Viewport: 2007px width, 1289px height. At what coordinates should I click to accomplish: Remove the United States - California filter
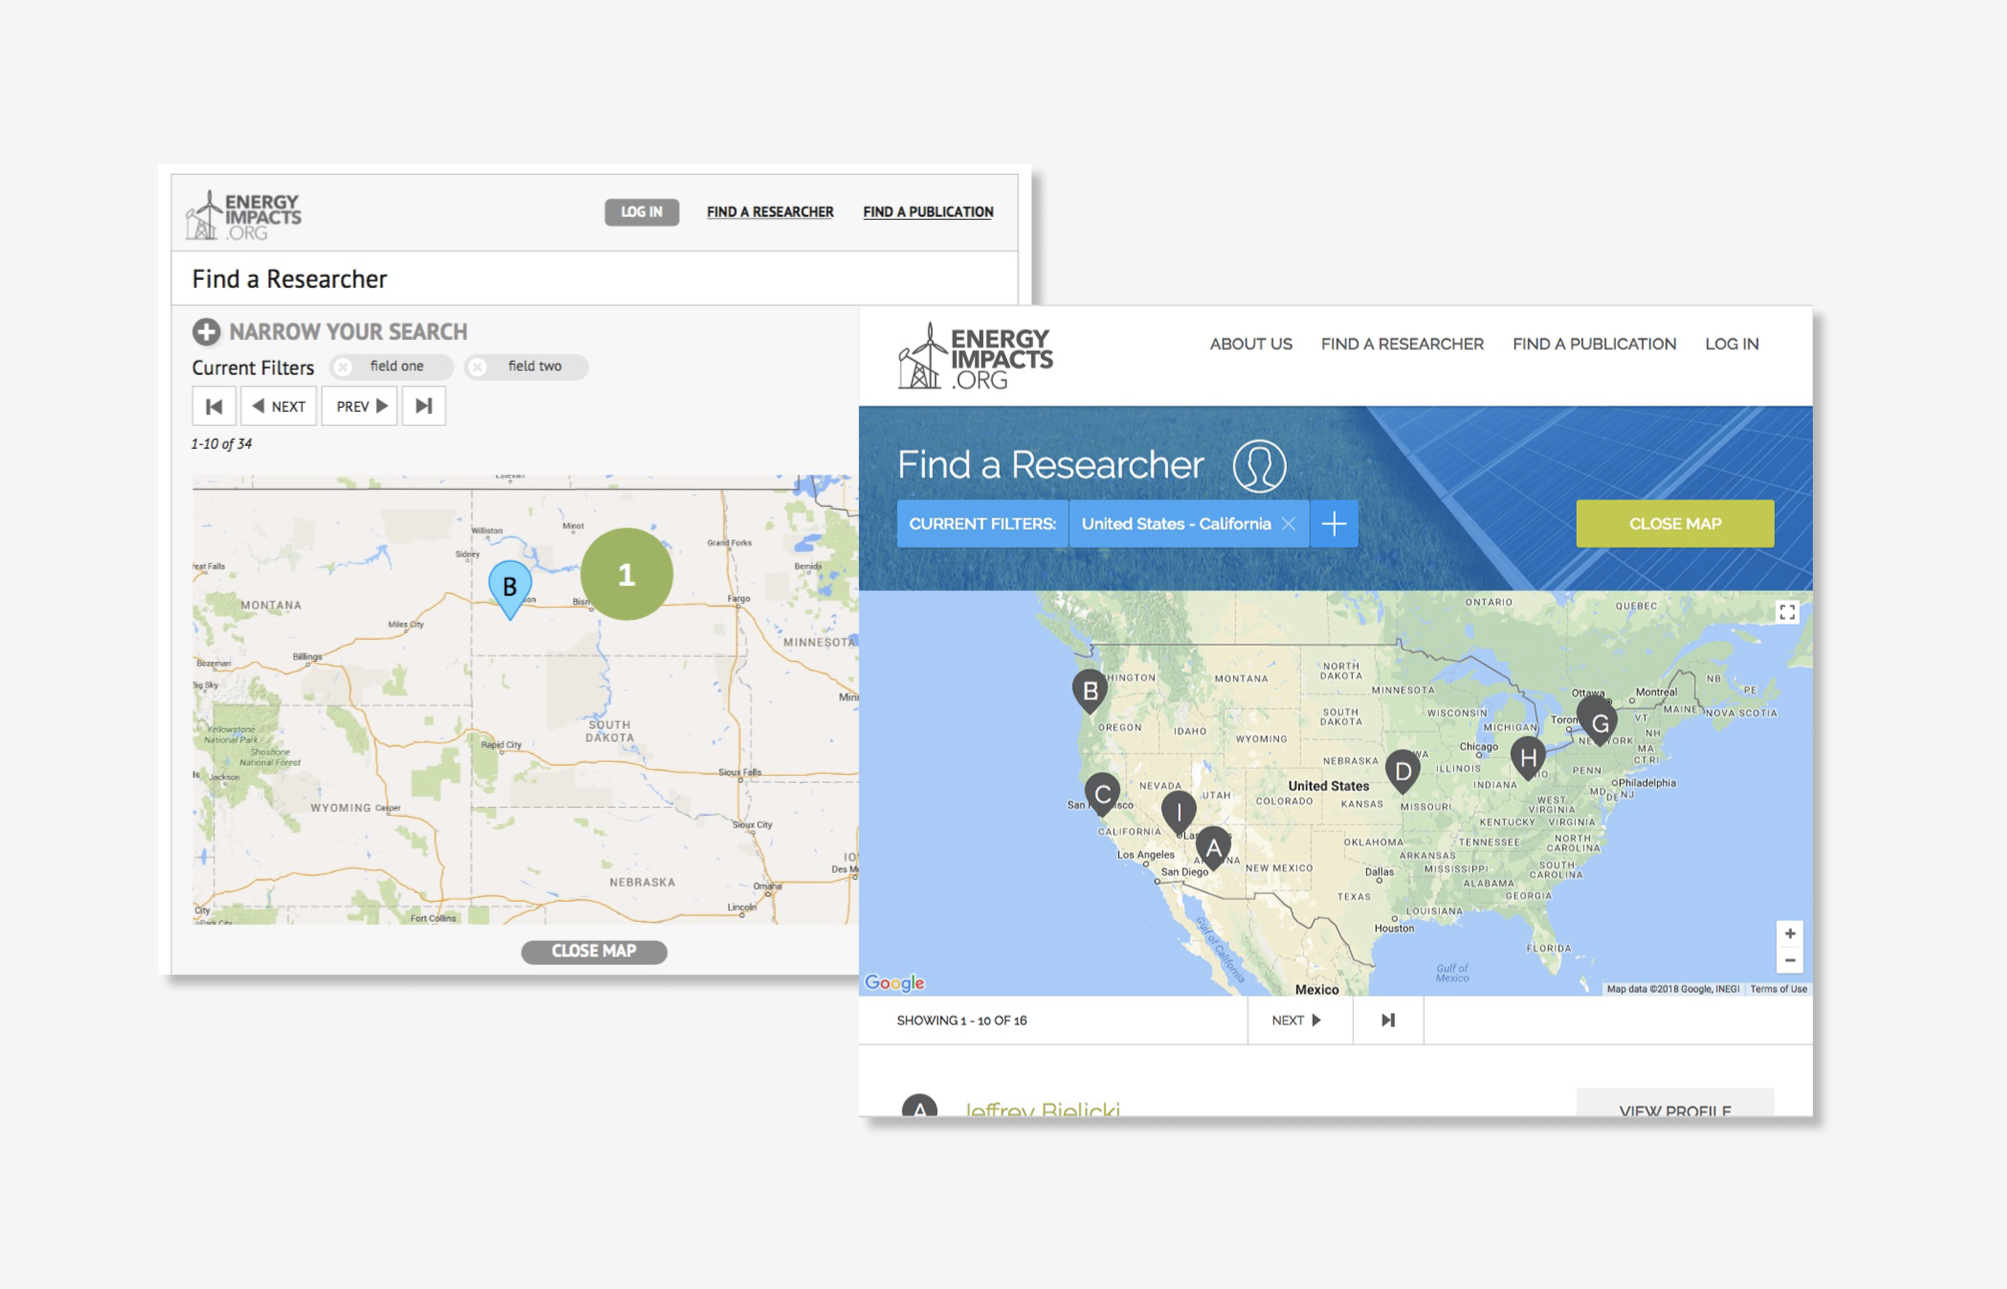(x=1288, y=524)
